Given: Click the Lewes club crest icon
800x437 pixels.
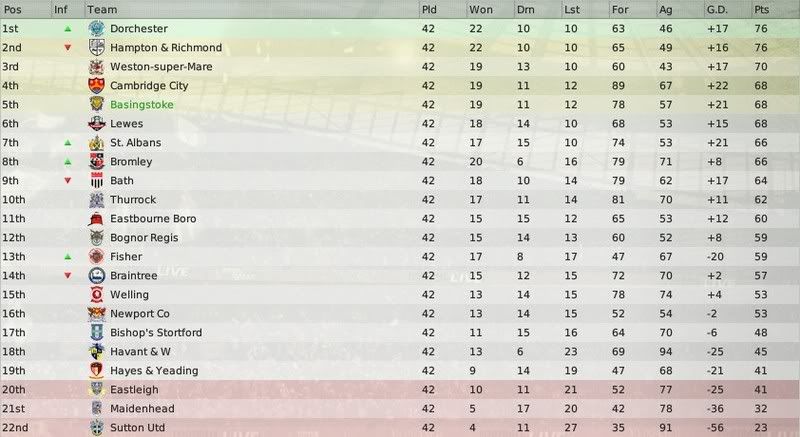Looking at the screenshot, I should coord(96,123).
